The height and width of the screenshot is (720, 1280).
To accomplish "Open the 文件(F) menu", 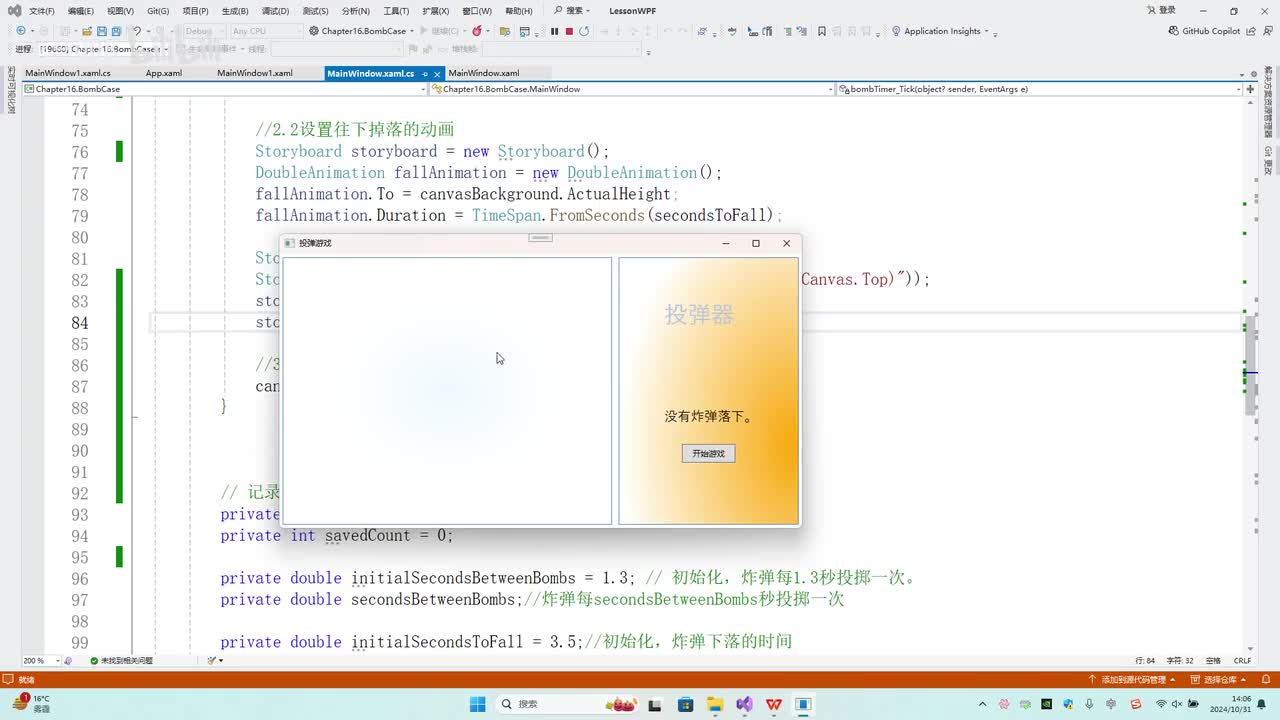I will tap(41, 11).
